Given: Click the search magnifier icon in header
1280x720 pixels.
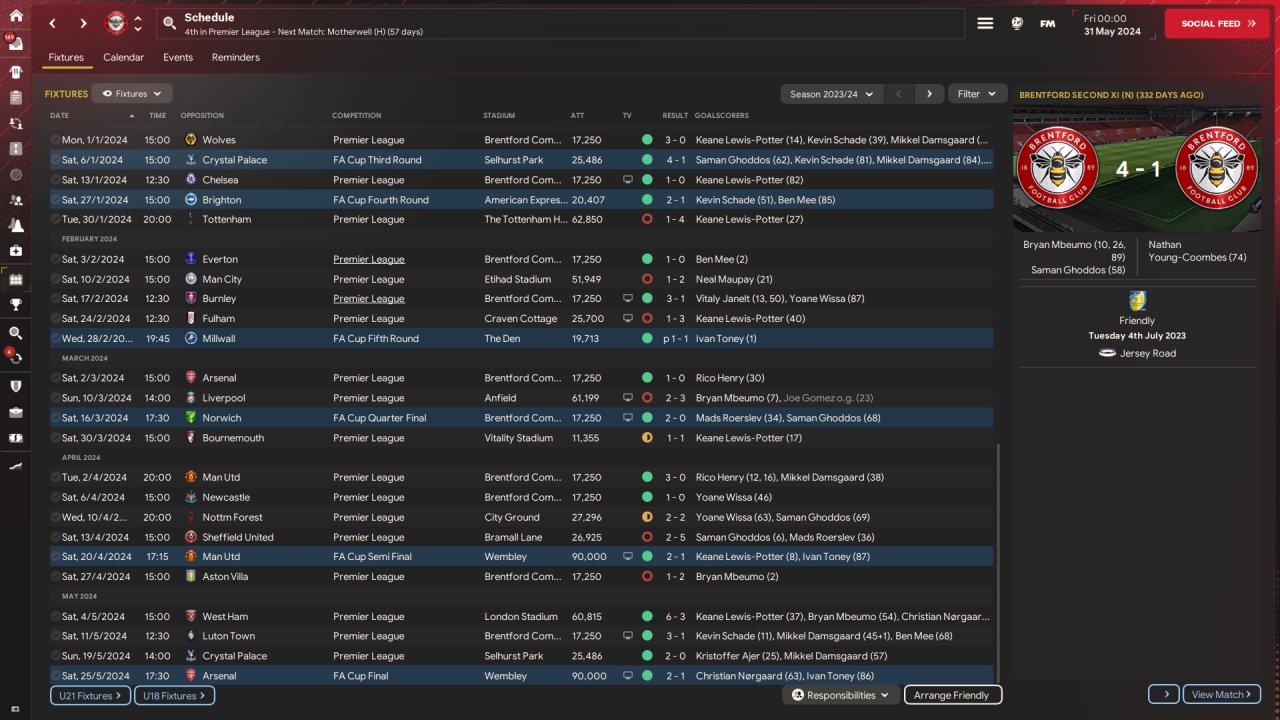Looking at the screenshot, I should coord(169,23).
